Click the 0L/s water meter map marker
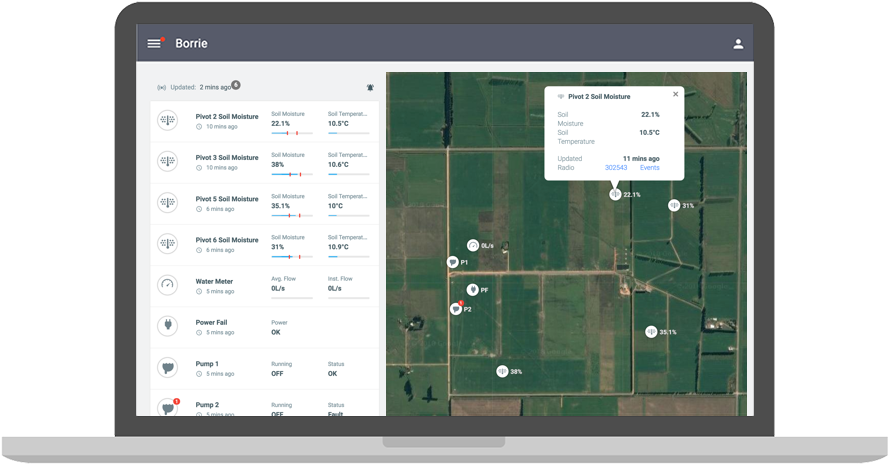This screenshot has width=888, height=464. click(473, 245)
